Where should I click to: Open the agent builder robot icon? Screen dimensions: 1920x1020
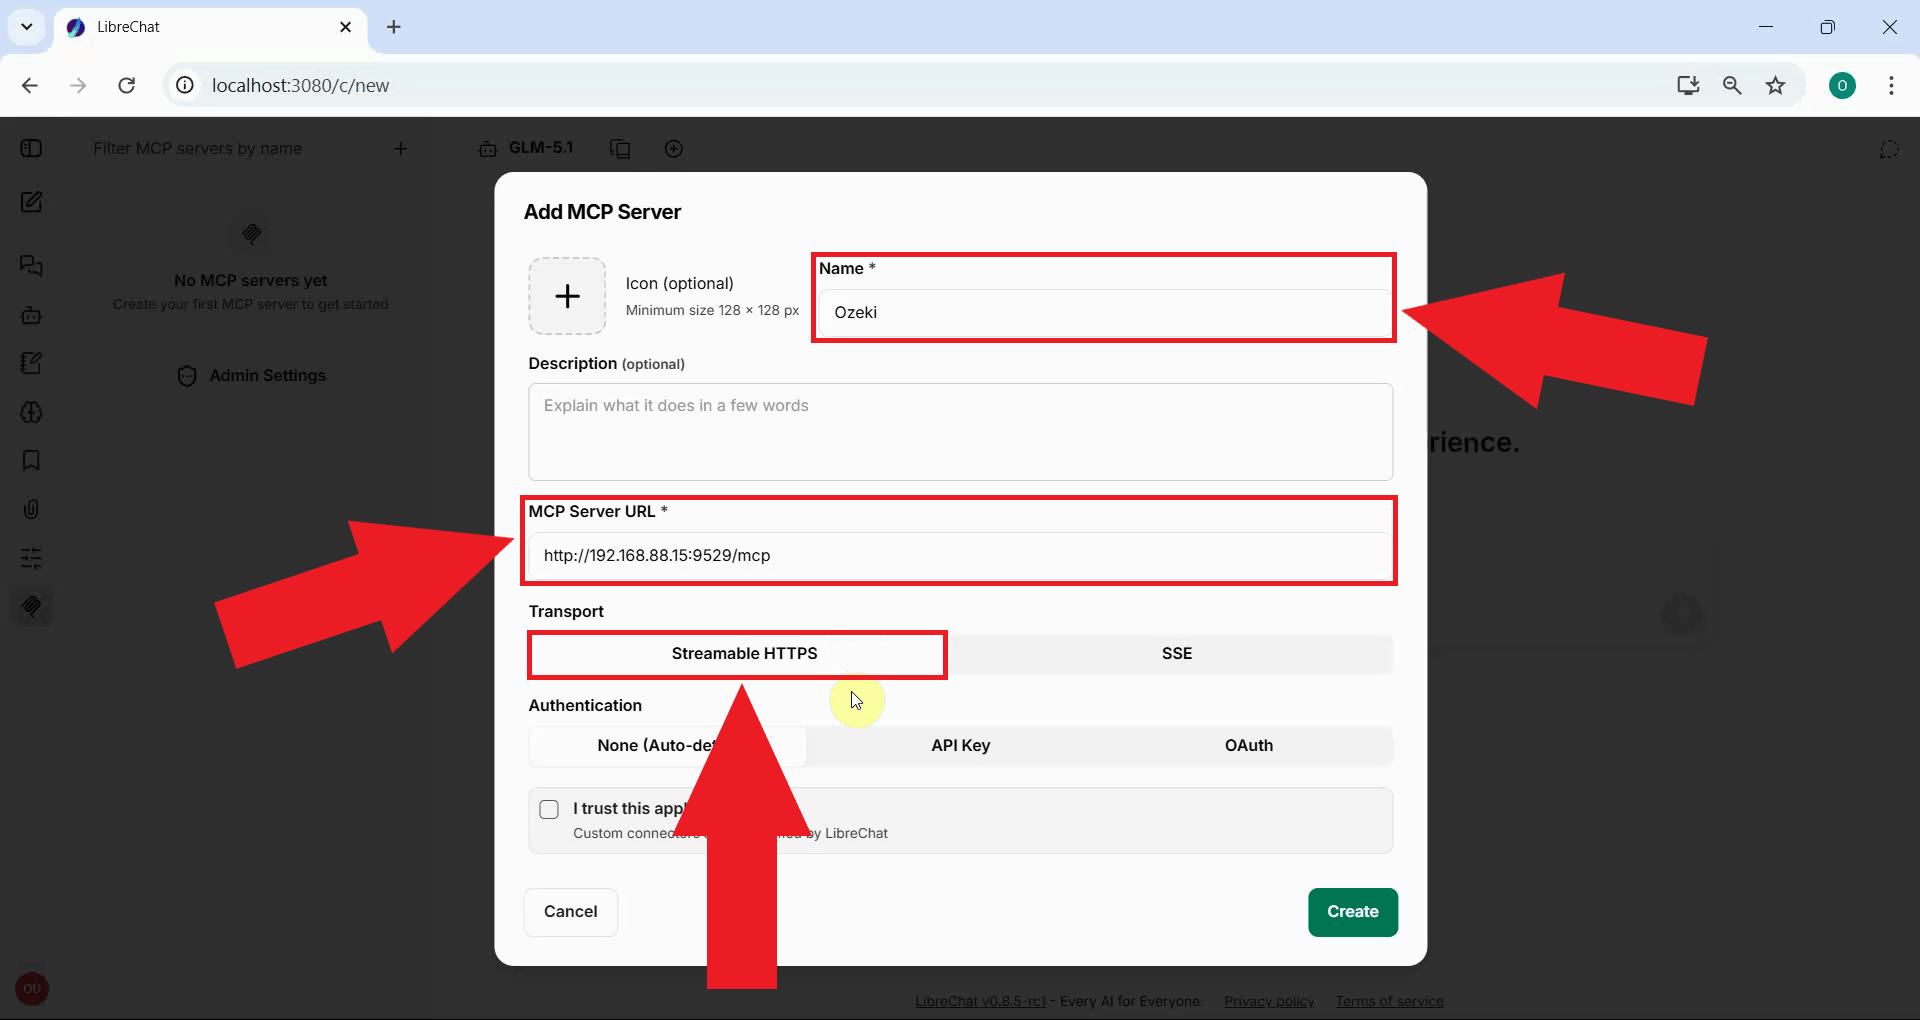point(31,315)
